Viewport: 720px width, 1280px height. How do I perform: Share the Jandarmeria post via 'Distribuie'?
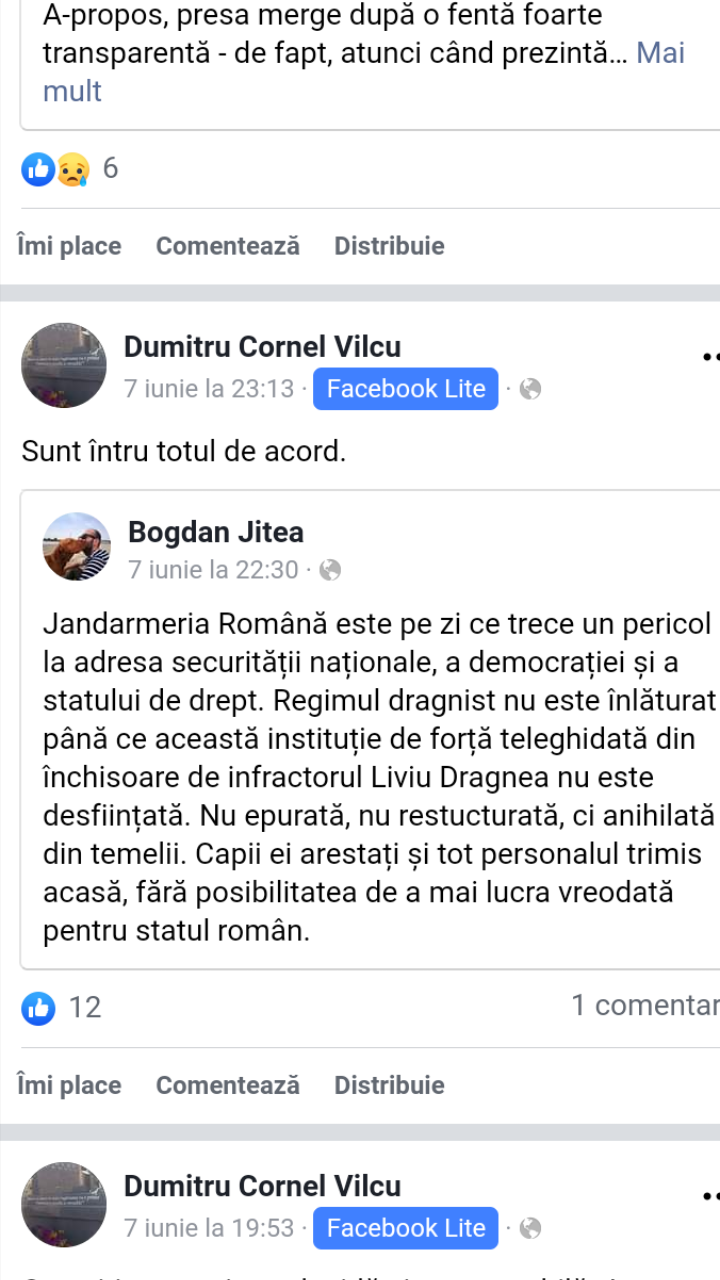click(389, 1085)
